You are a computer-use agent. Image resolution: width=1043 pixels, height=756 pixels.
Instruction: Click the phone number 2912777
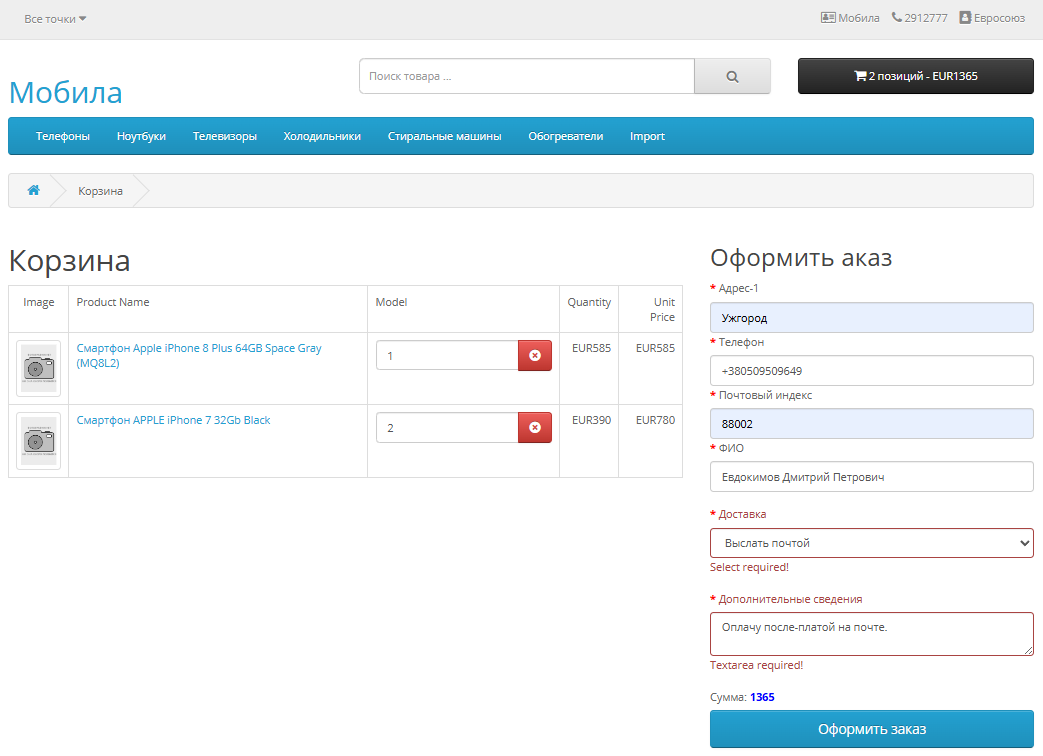[919, 18]
